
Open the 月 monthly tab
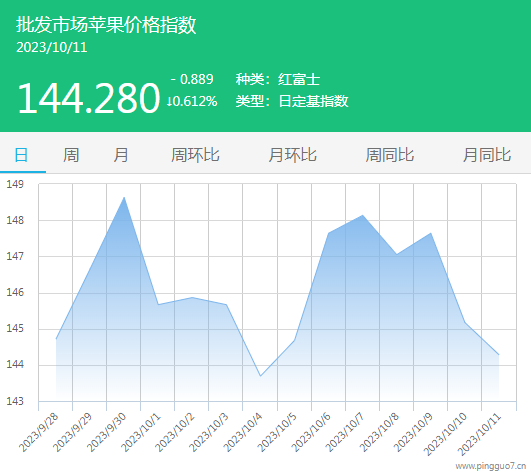tap(121, 155)
